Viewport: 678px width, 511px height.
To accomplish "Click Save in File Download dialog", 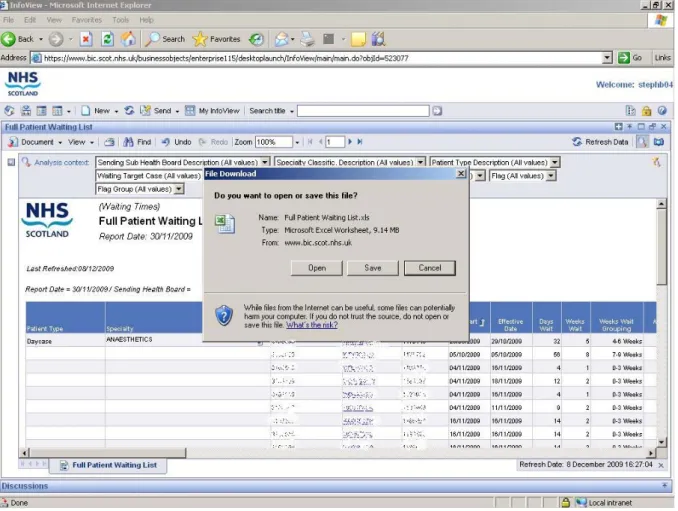I will (x=373, y=268).
